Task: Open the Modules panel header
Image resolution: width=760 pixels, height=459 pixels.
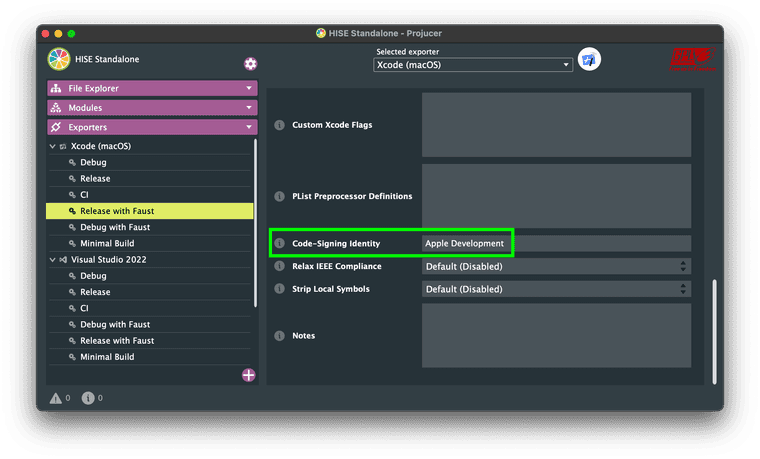Action: pos(152,108)
